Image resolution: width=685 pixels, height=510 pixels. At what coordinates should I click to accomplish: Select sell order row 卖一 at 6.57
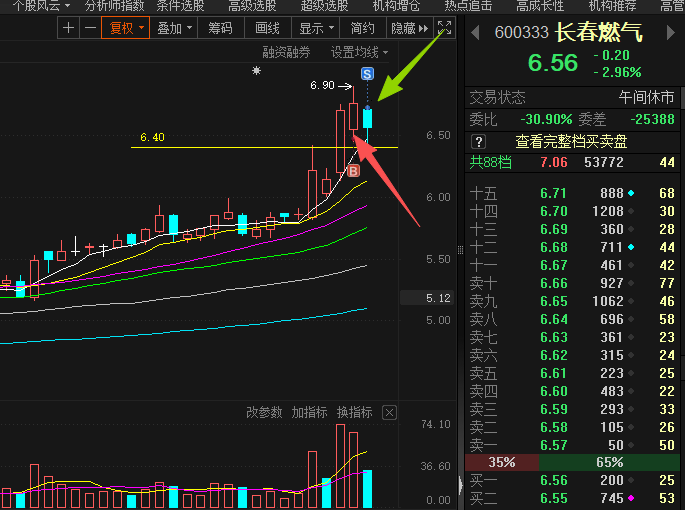[572, 445]
